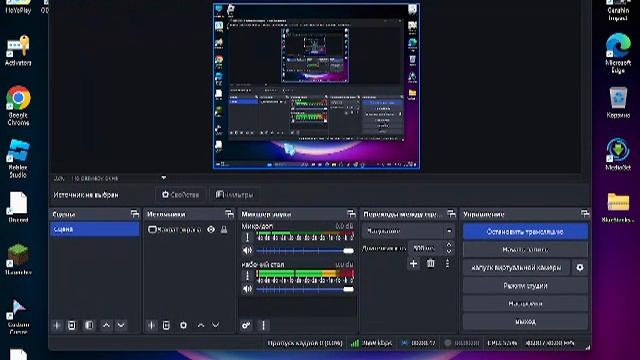Undock the Sources panel with float icon
The image size is (640, 360).
click(229, 213)
